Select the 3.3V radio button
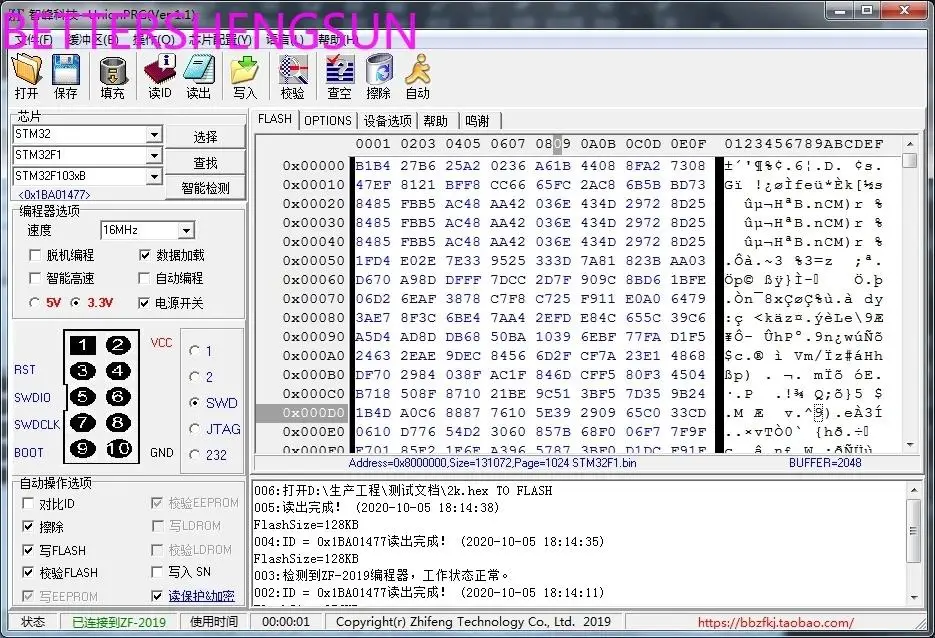The width and height of the screenshot is (935, 638). pos(75,303)
